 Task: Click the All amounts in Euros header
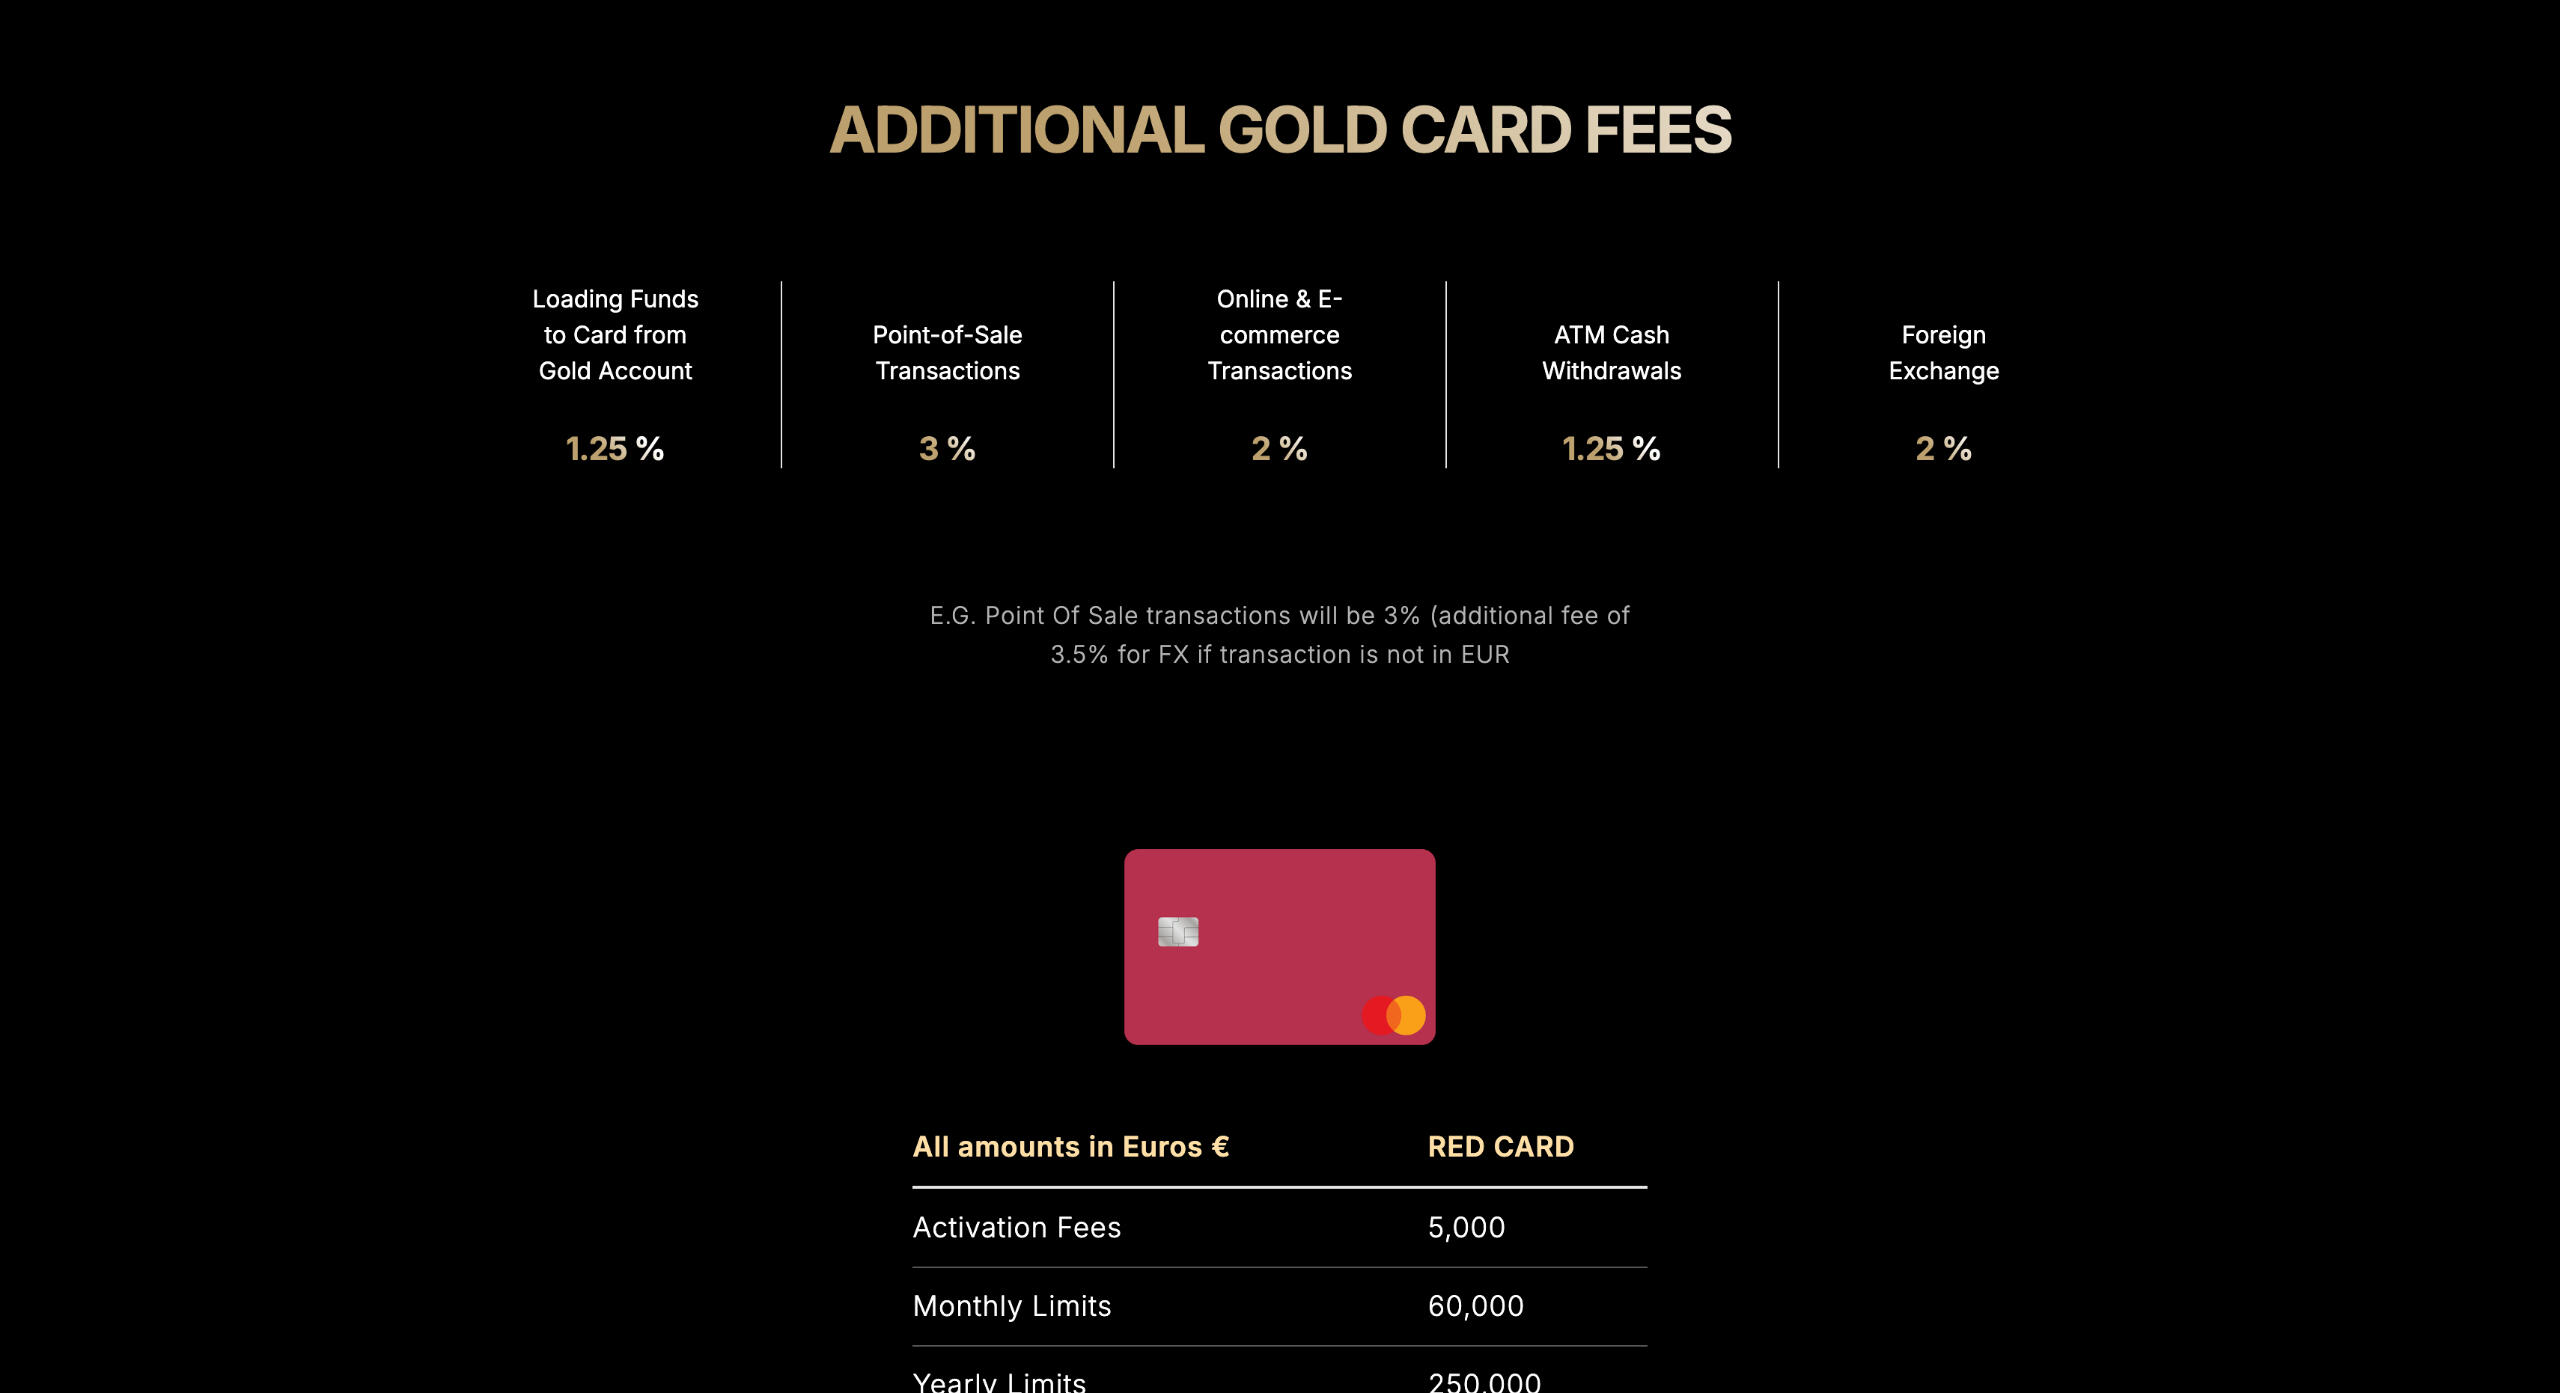point(1070,1147)
